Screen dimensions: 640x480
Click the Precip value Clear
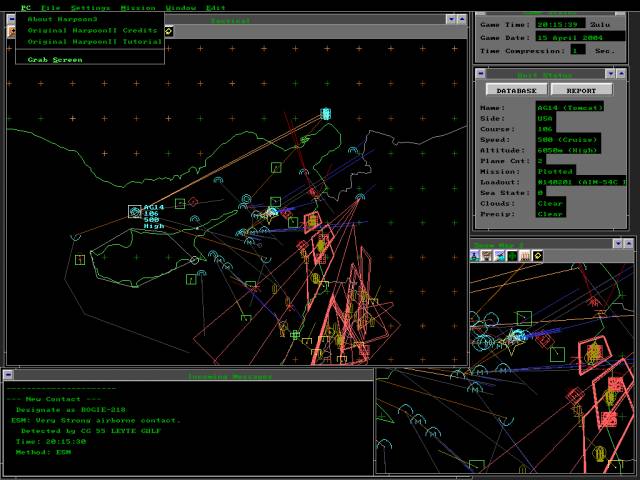(550, 214)
